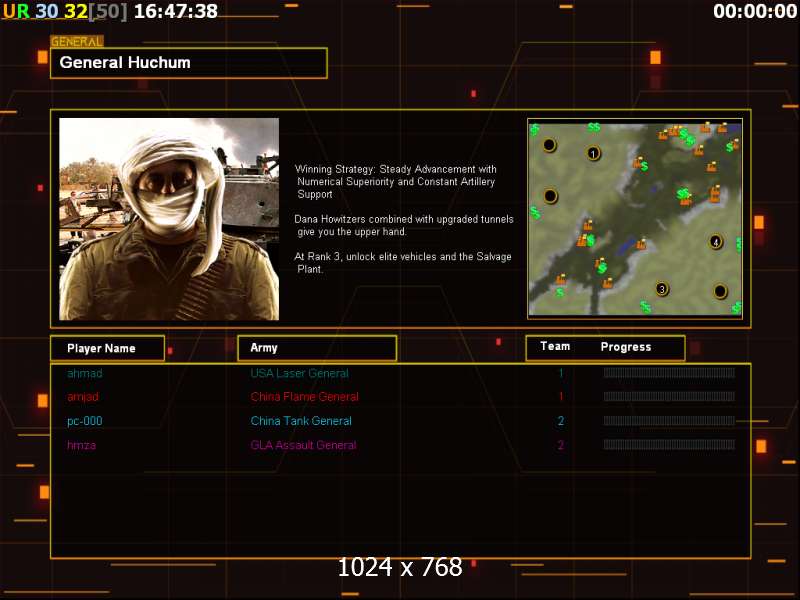The image size is (800, 600).
Task: Click the Army column header
Action: [317, 348]
